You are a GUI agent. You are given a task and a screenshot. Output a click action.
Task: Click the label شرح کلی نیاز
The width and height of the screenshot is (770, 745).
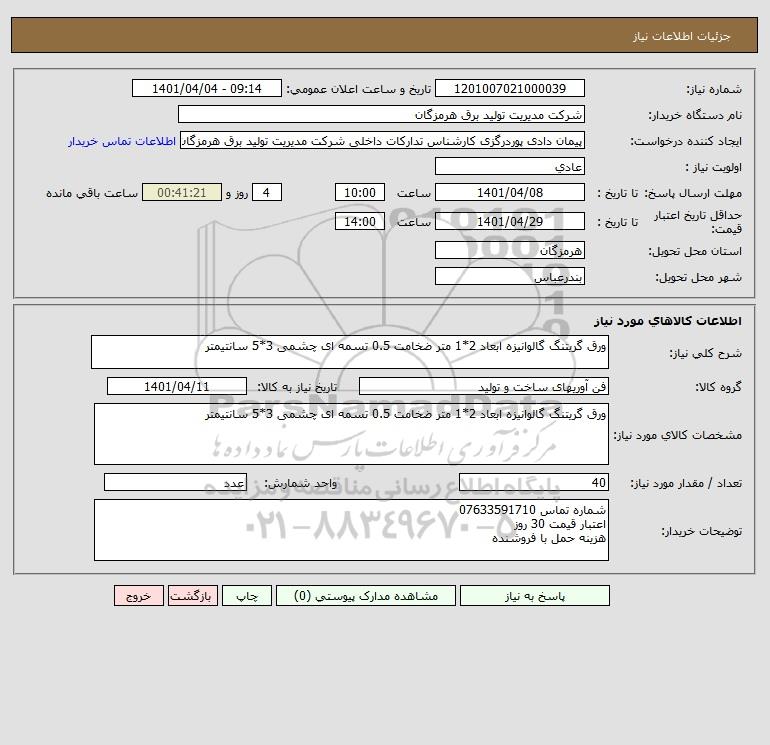click(x=706, y=354)
